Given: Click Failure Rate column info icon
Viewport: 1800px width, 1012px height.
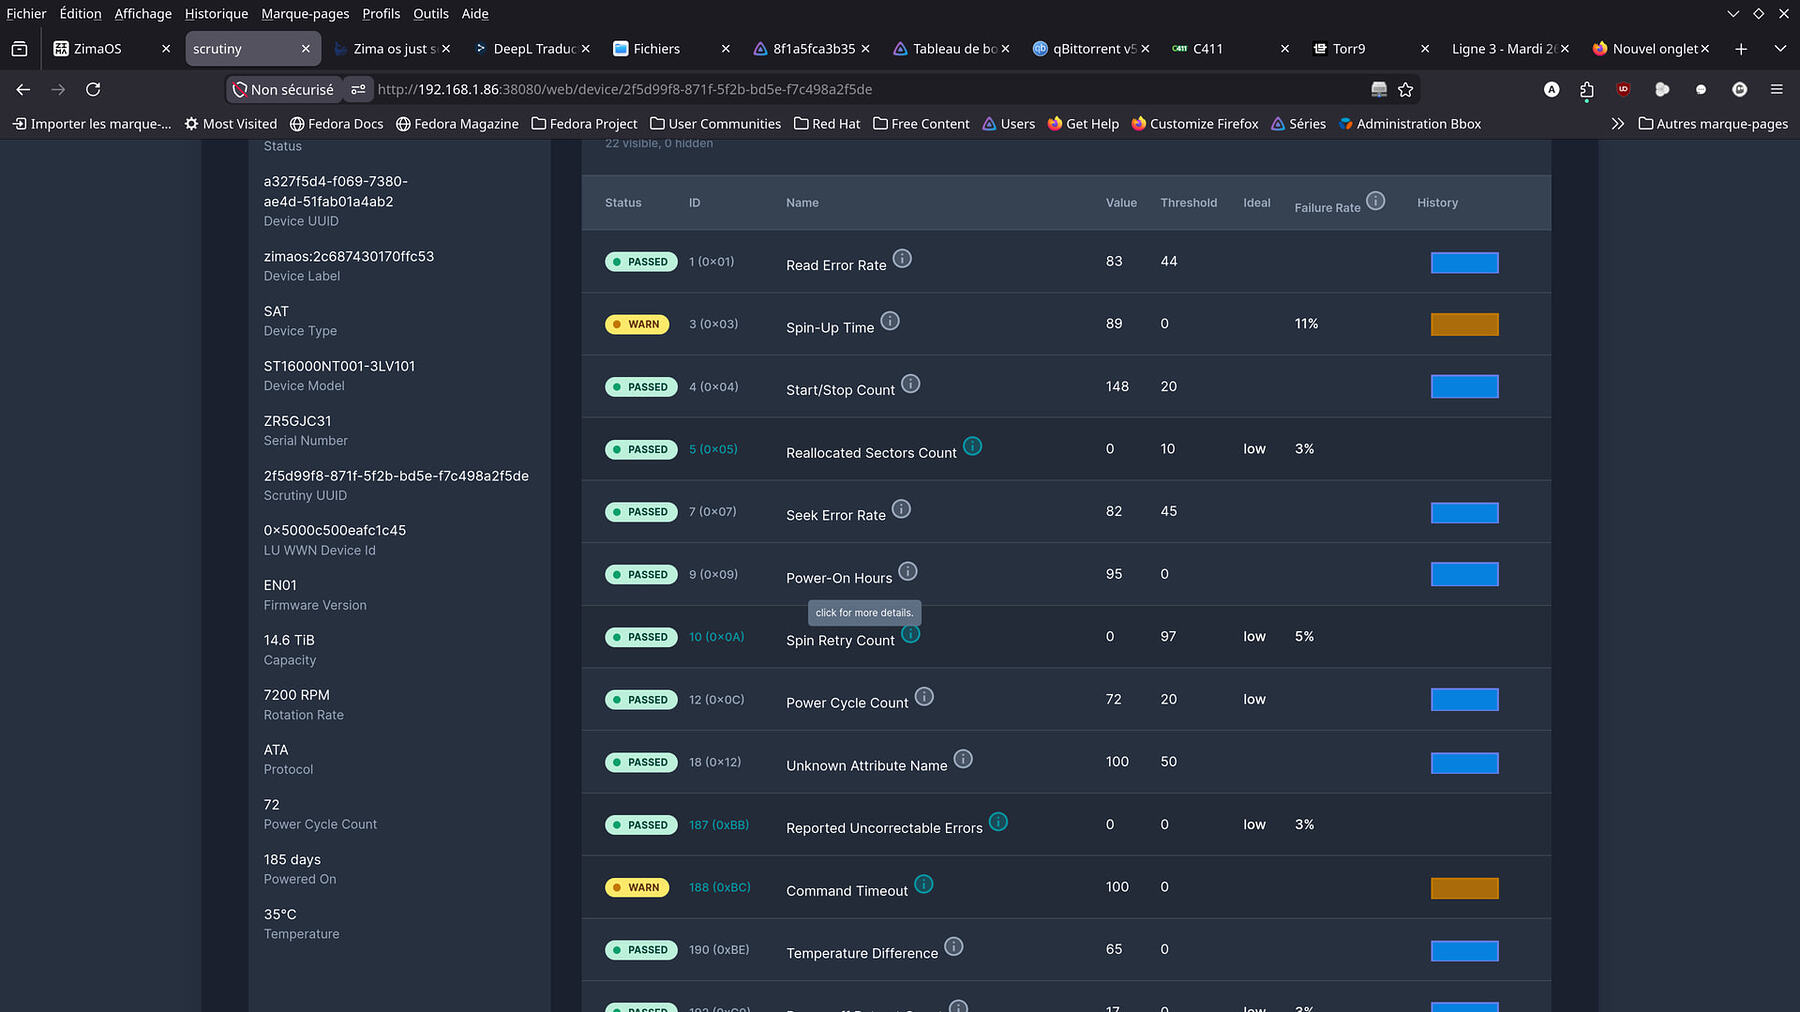Looking at the screenshot, I should click(x=1376, y=201).
